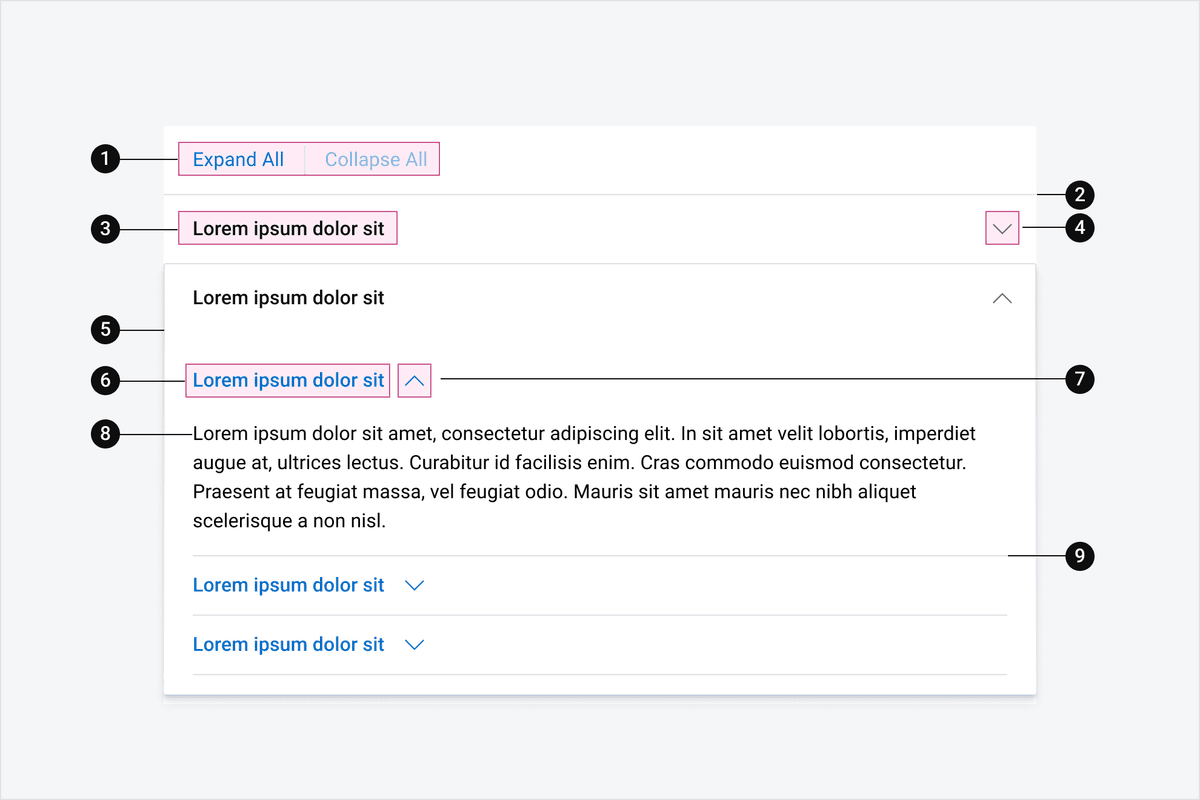Click annotation marker number 1
The image size is (1200, 800).
click(x=105, y=160)
